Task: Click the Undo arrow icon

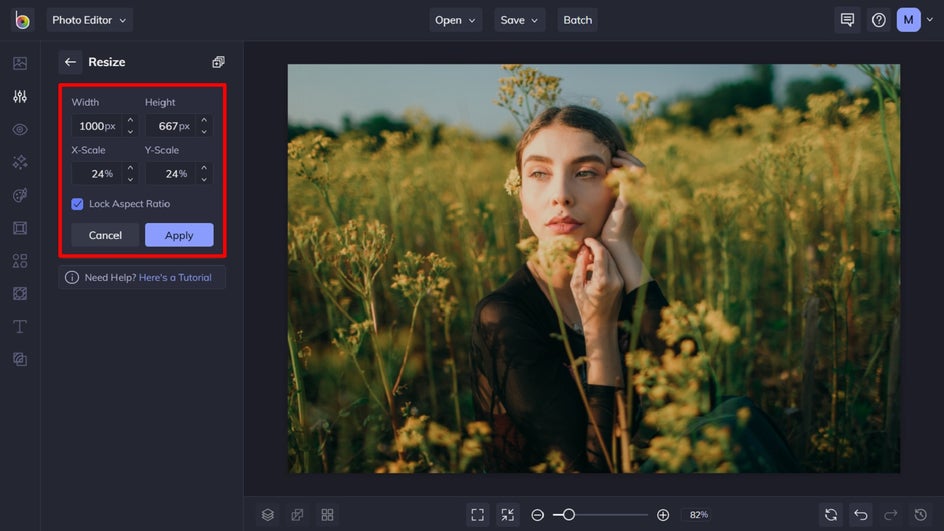Action: (x=861, y=515)
